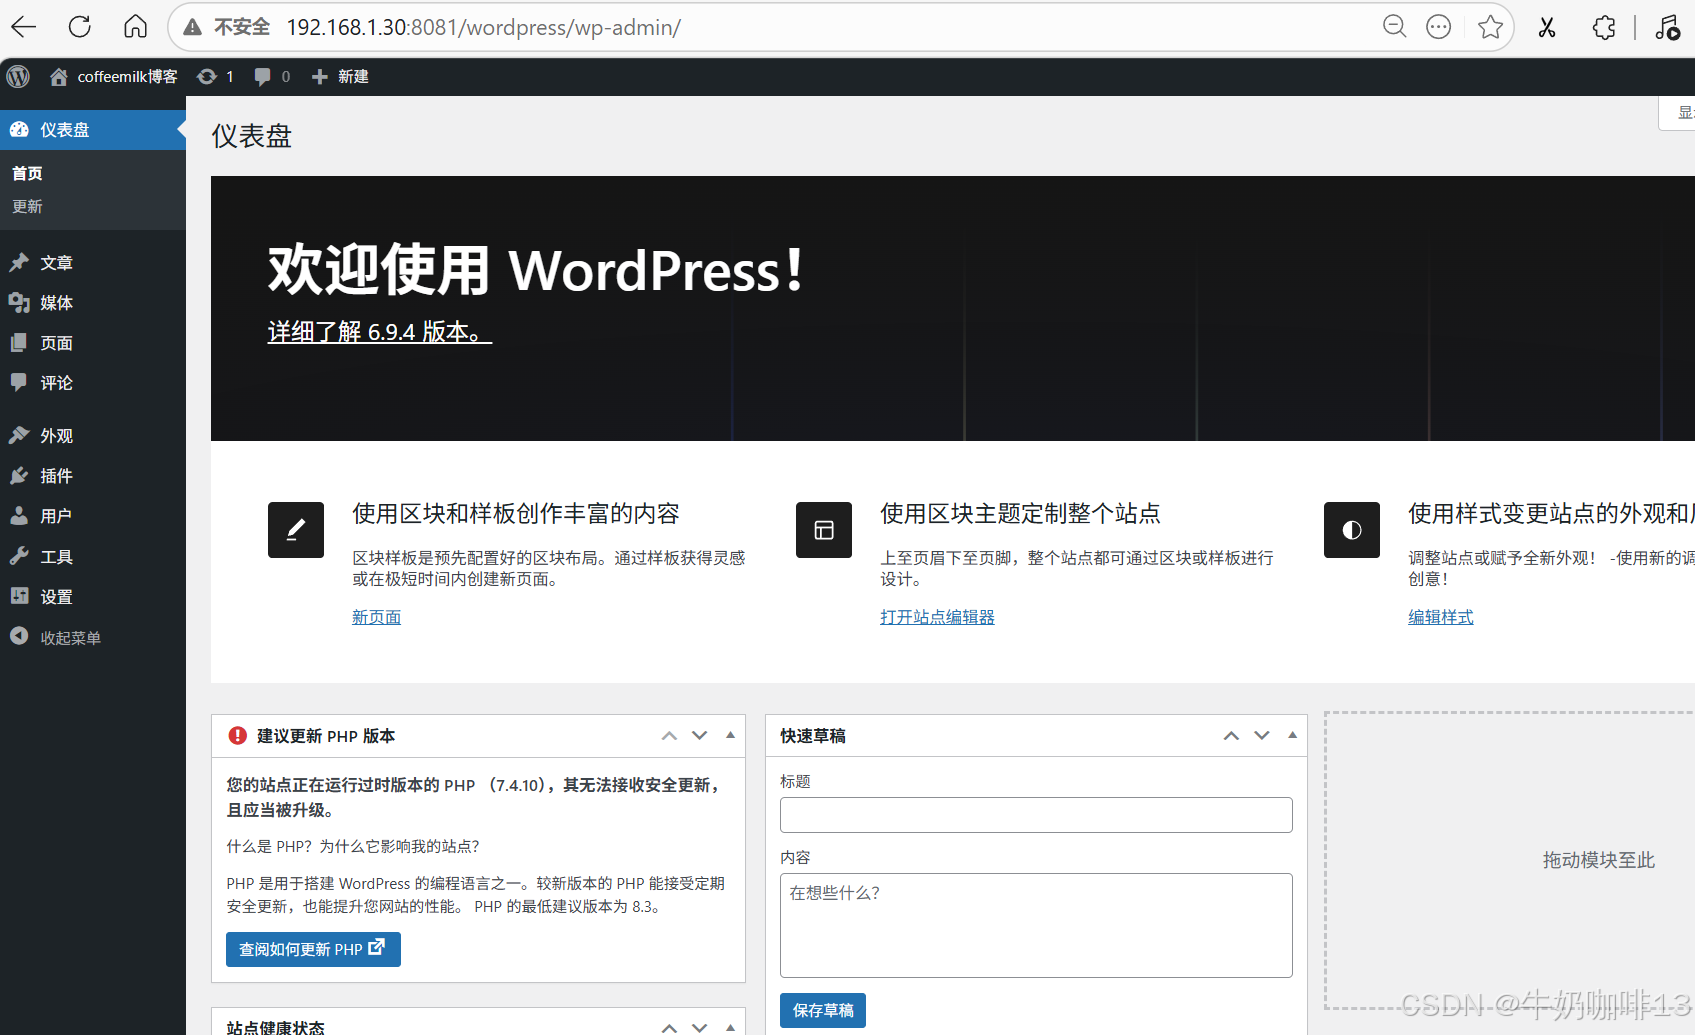The image size is (1695, 1035).
Task: Collapse the 建议更新 PHP 版本 panel
Action: (x=730, y=735)
